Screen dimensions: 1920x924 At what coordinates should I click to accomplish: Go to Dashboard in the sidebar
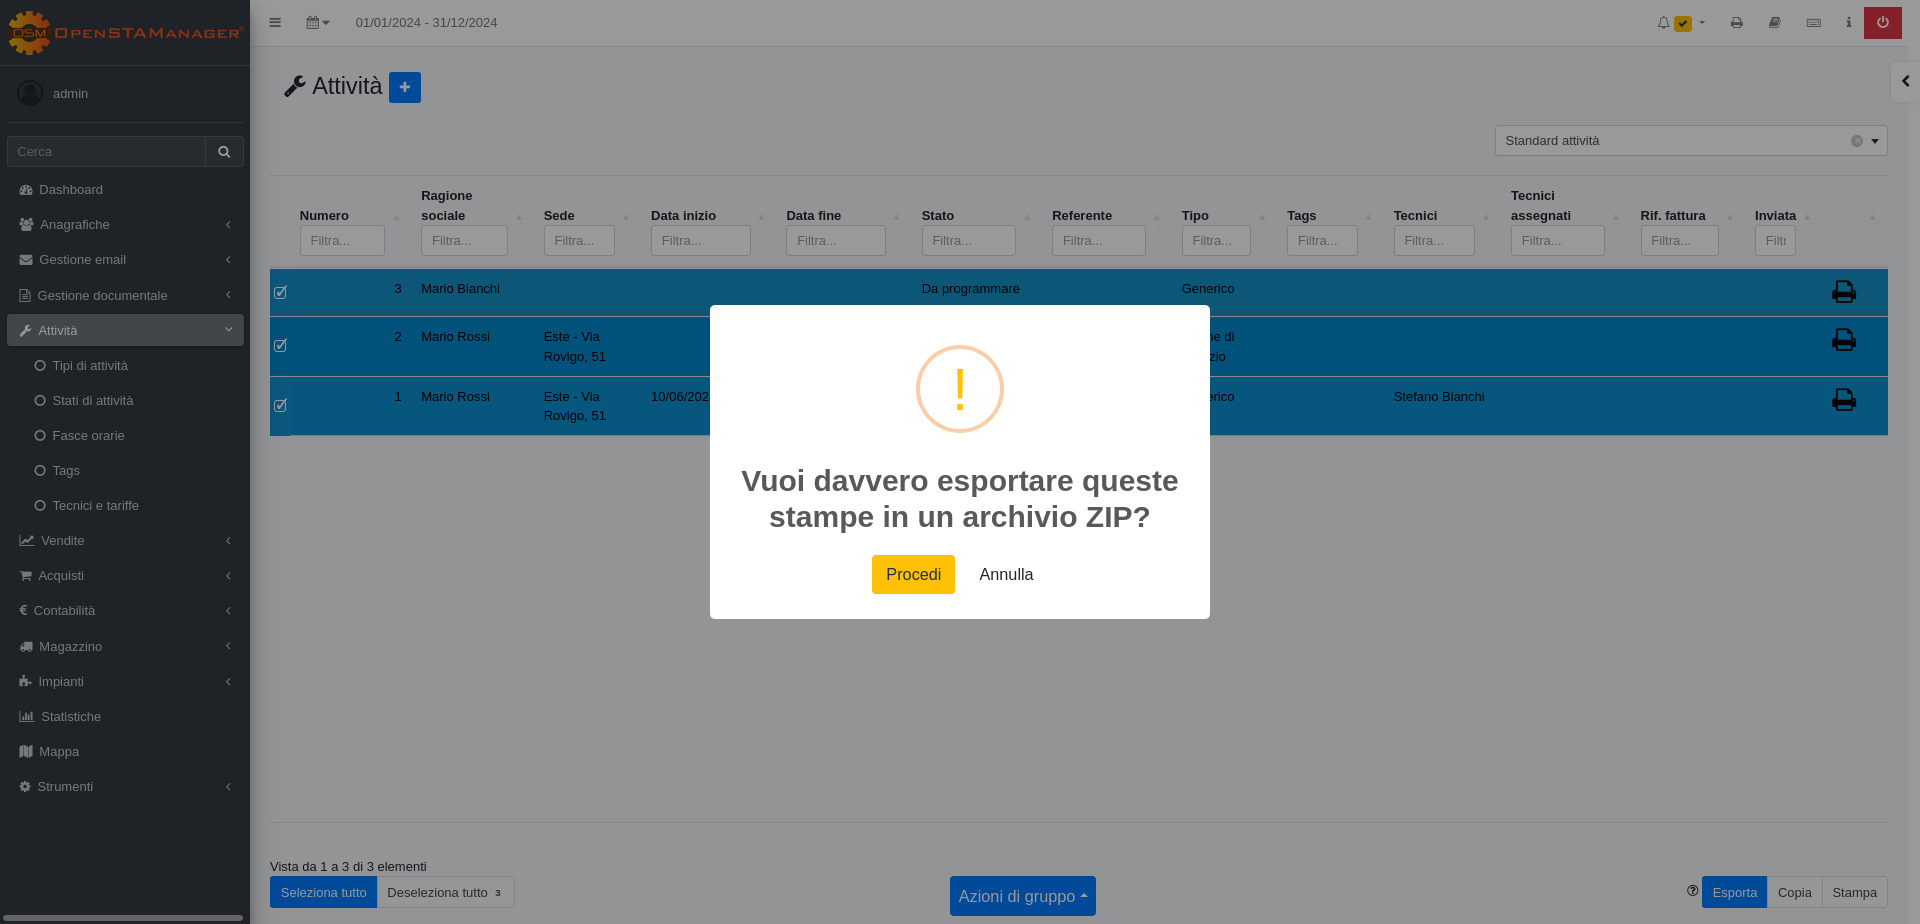pos(70,190)
